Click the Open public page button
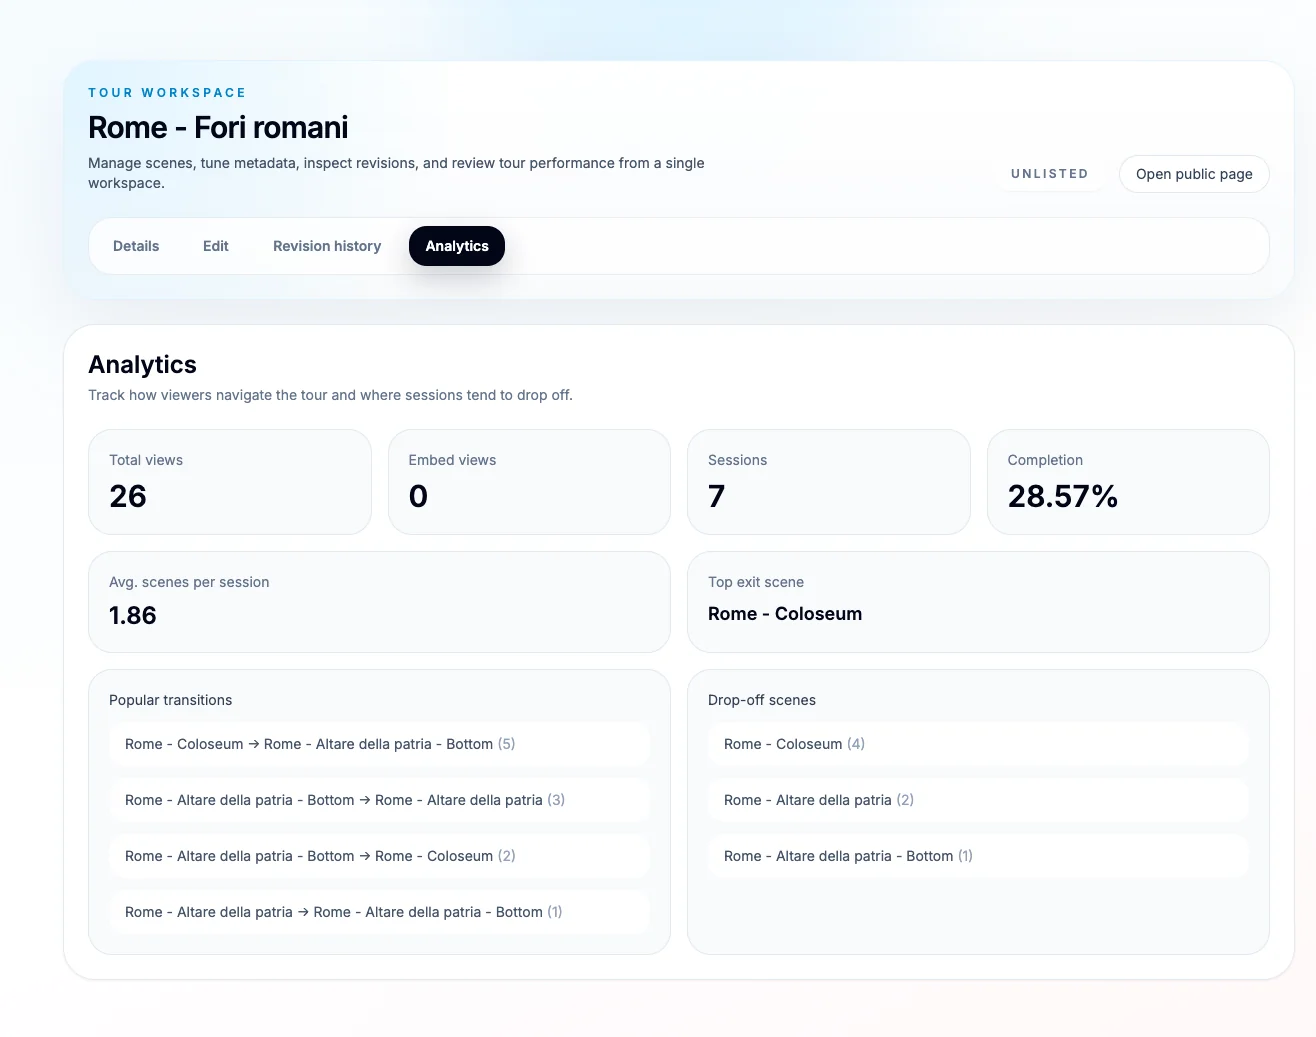The height and width of the screenshot is (1037, 1316). coord(1194,174)
